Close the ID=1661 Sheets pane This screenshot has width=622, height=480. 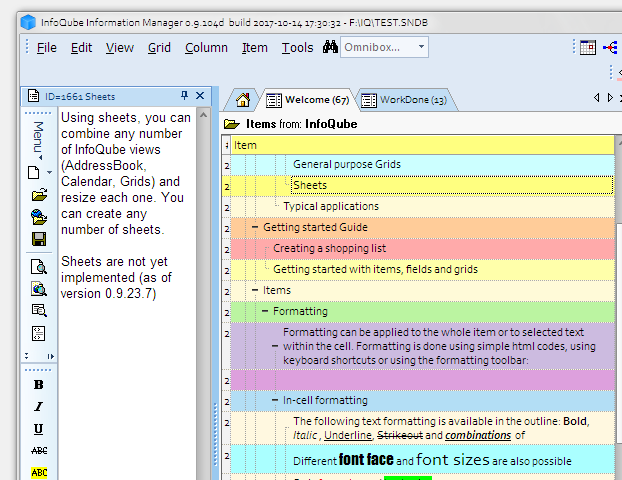point(200,96)
